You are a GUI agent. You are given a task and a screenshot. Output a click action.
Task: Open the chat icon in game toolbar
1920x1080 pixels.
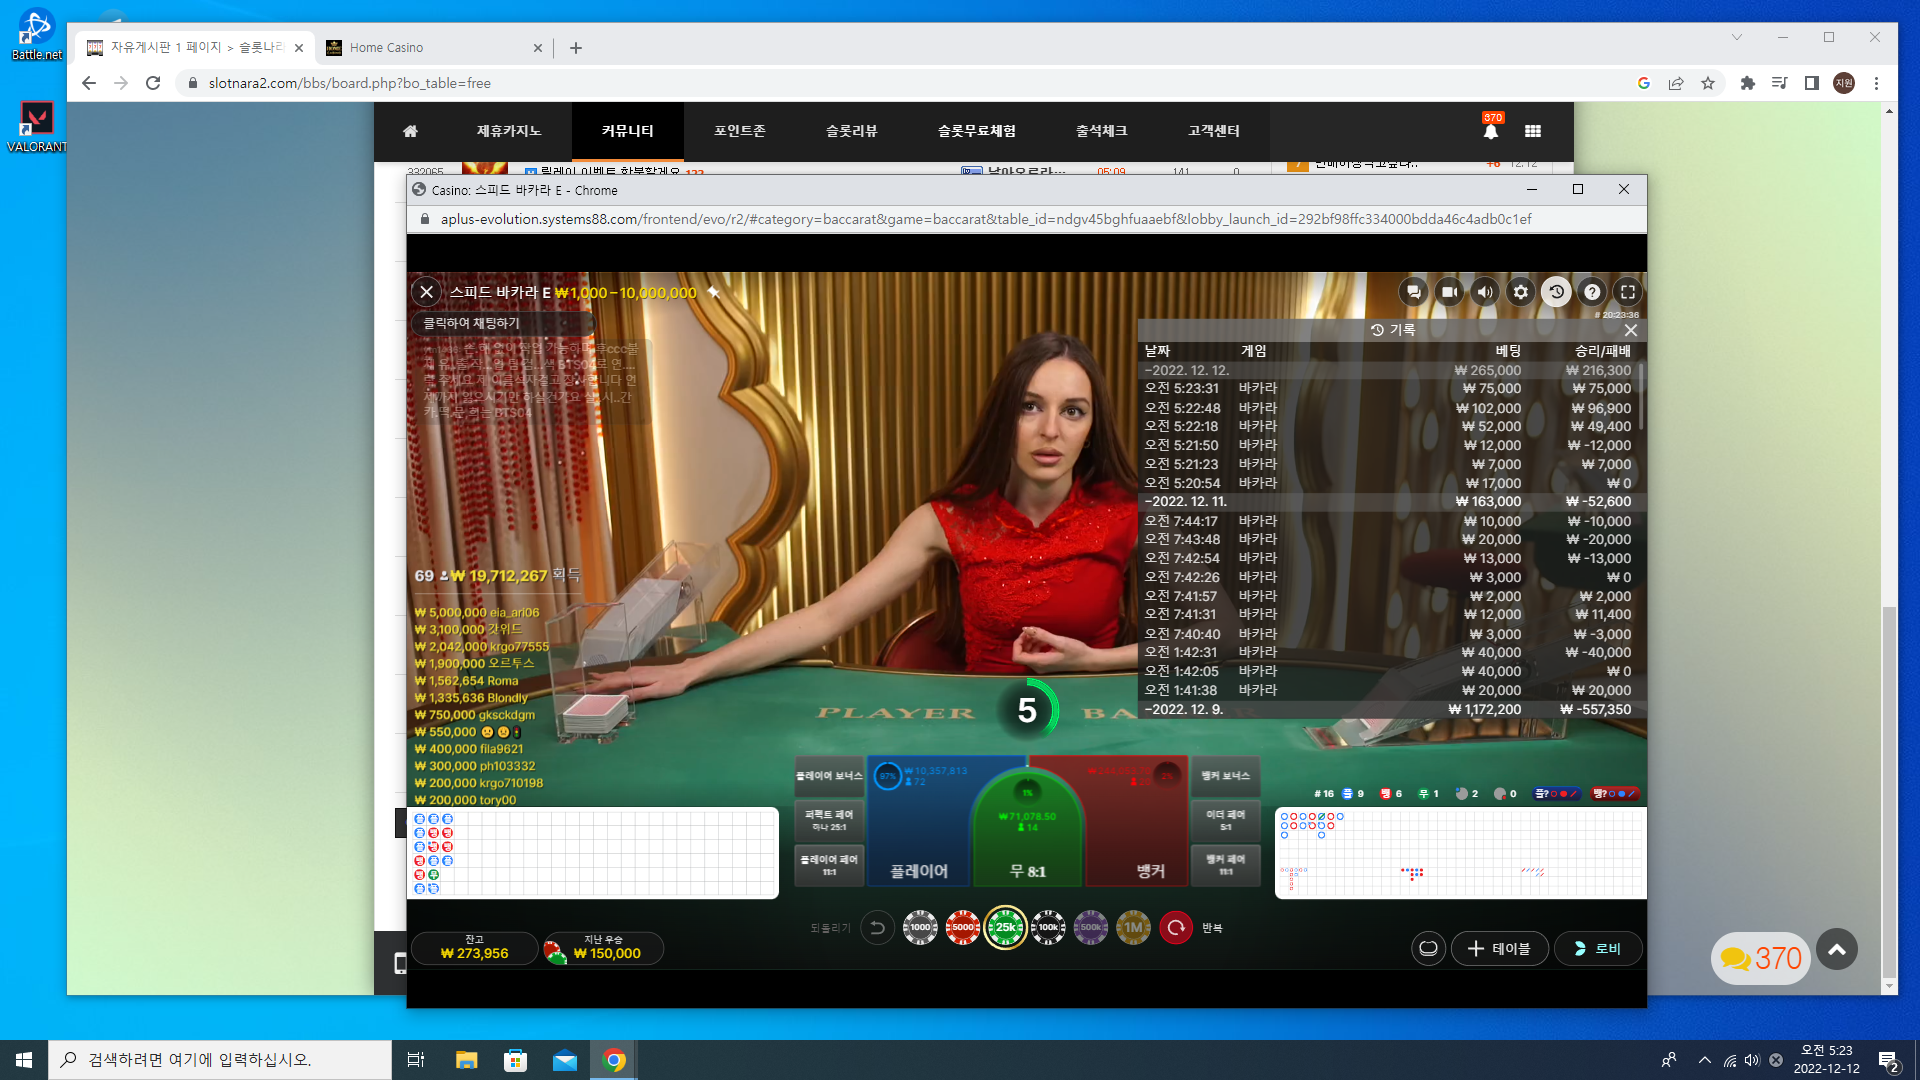coord(1413,292)
